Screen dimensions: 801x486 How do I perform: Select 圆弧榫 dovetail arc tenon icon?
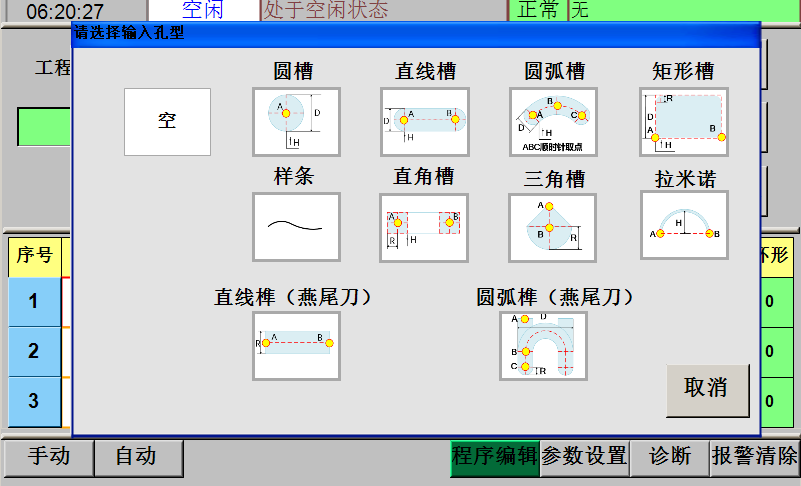coord(543,345)
